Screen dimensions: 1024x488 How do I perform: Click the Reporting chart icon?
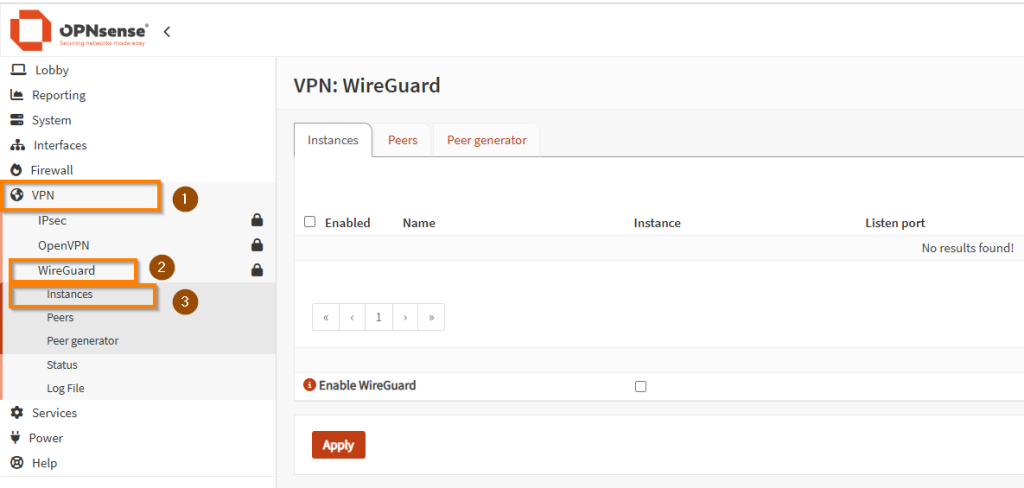pyautogui.click(x=17, y=95)
